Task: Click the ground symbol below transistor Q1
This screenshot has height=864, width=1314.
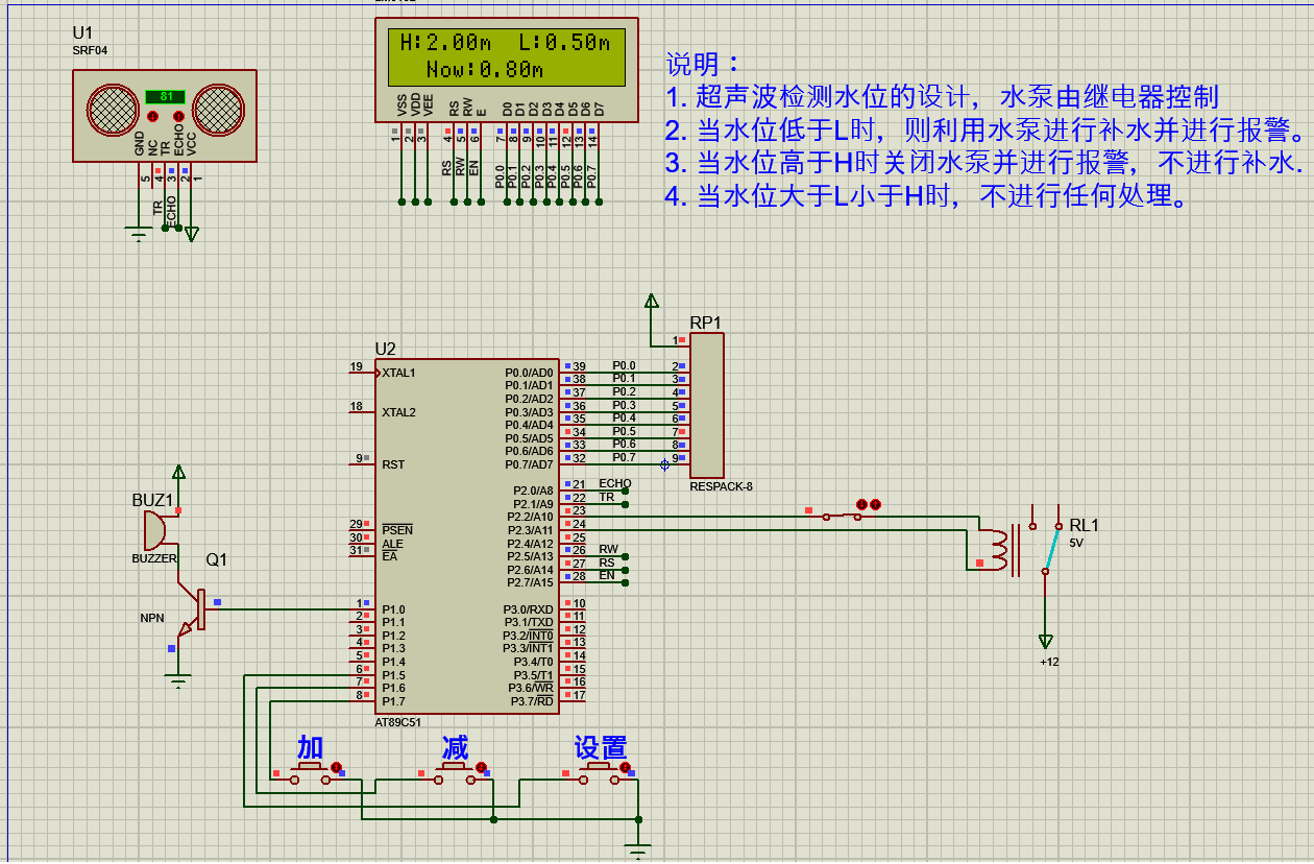Action: pos(178,683)
